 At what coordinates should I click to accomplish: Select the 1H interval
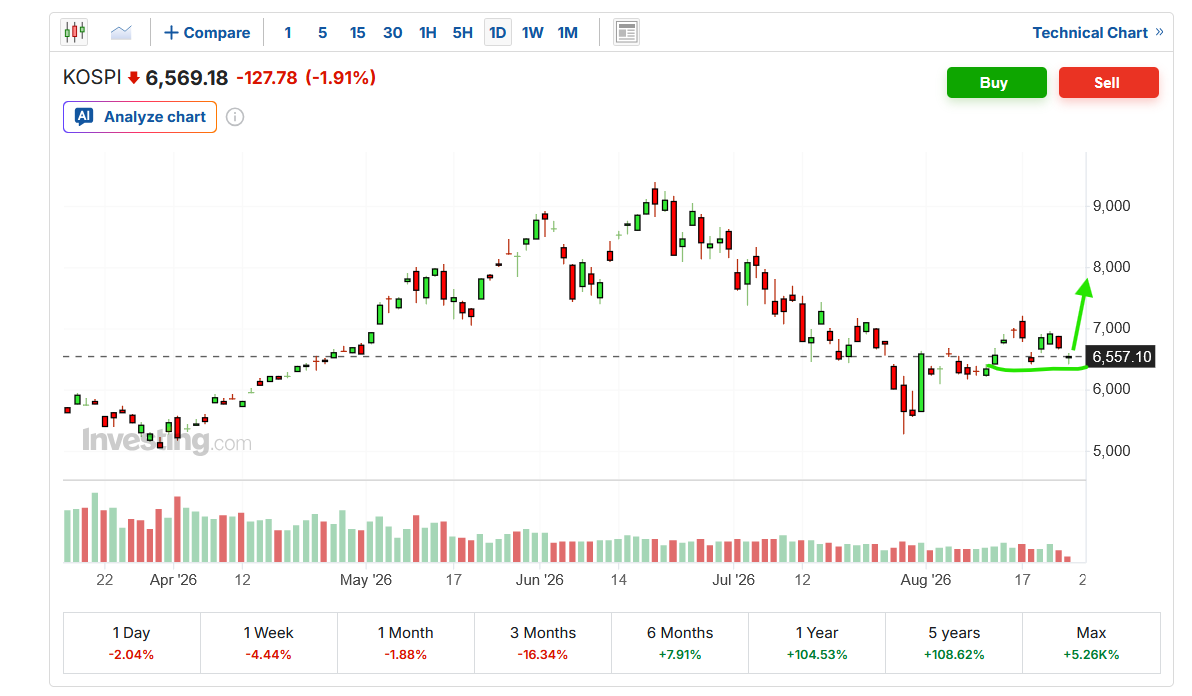click(x=428, y=33)
